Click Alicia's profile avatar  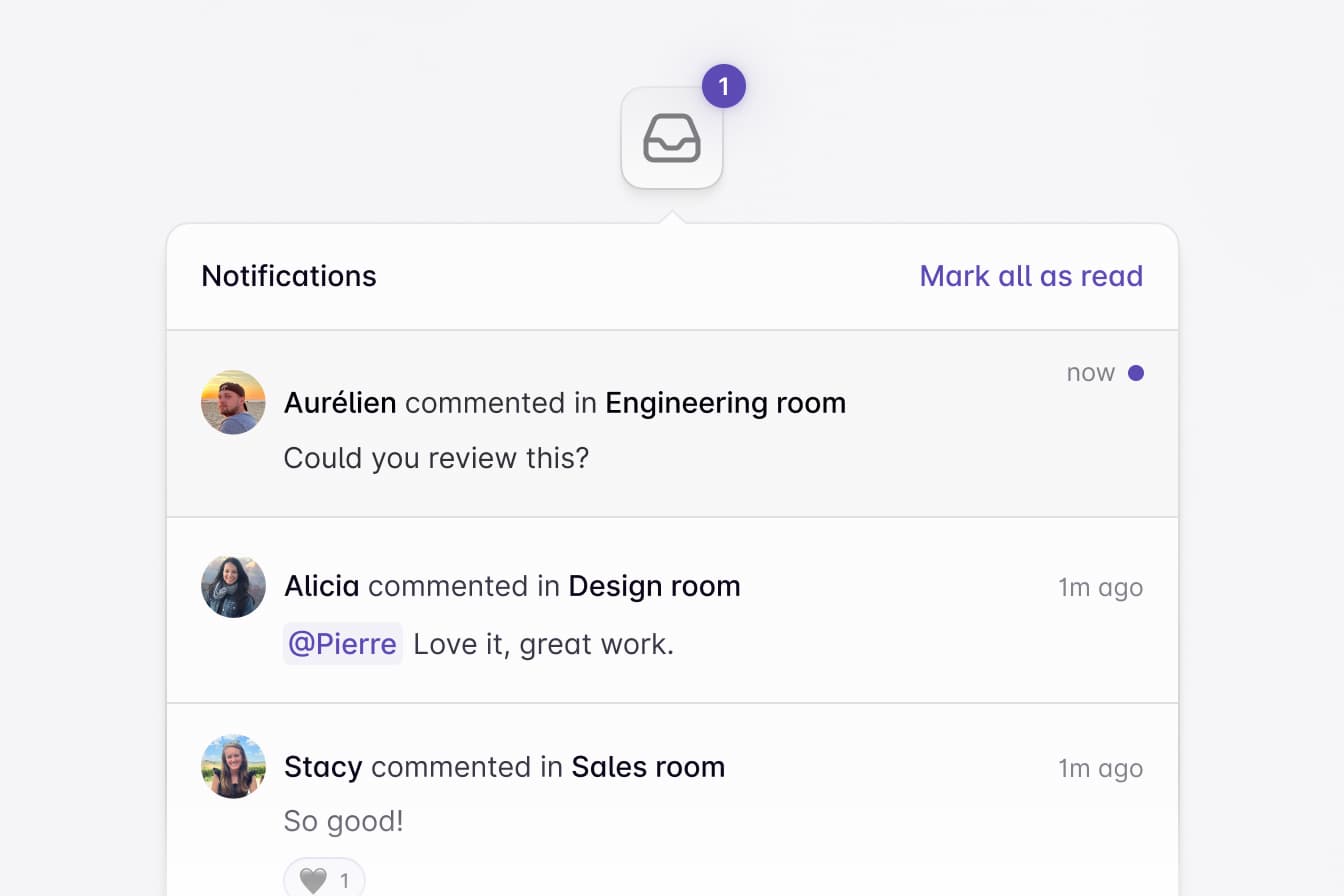tap(233, 586)
